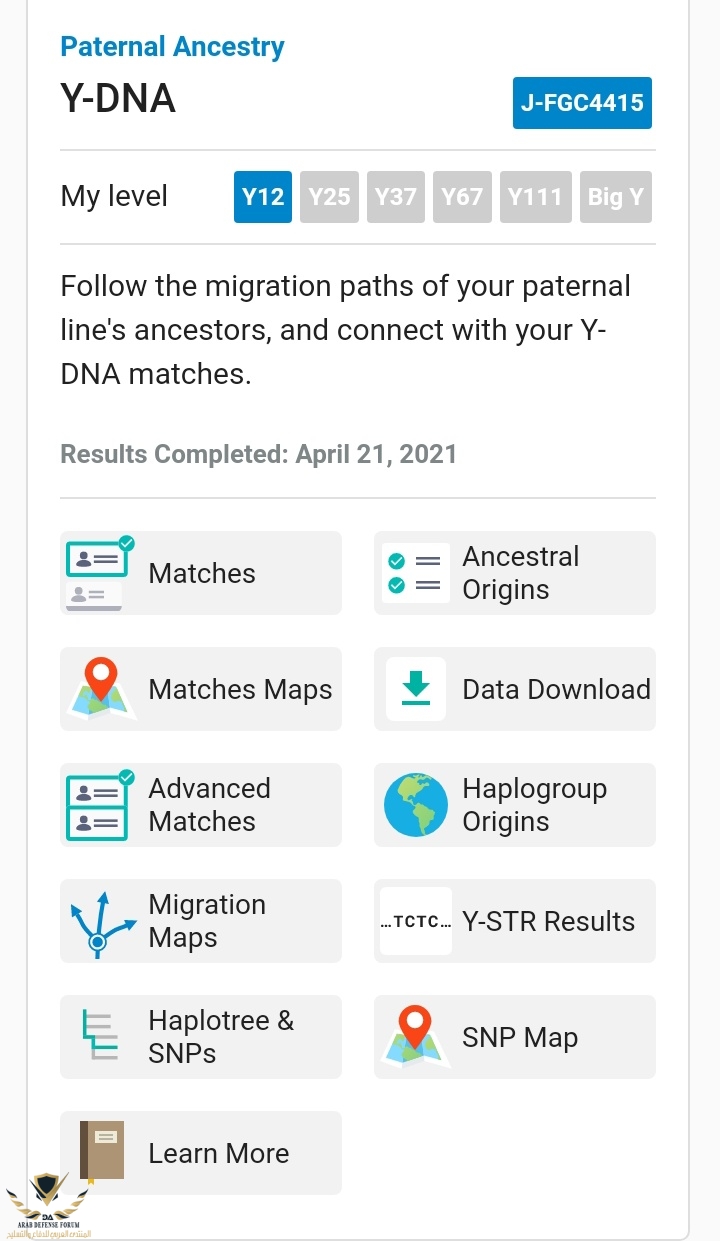This screenshot has height=1241, width=720.
Task: Switch to the Y37 level
Action: (395, 196)
